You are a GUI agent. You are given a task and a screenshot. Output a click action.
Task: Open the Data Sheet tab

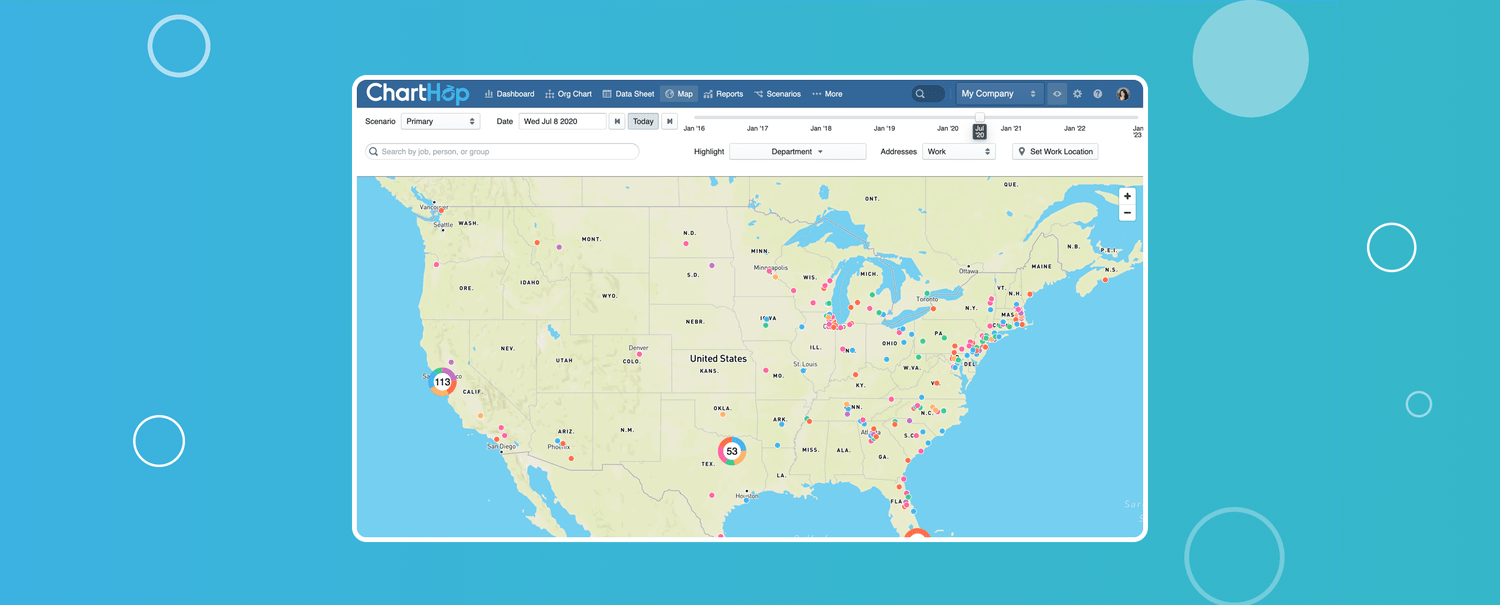pos(628,94)
